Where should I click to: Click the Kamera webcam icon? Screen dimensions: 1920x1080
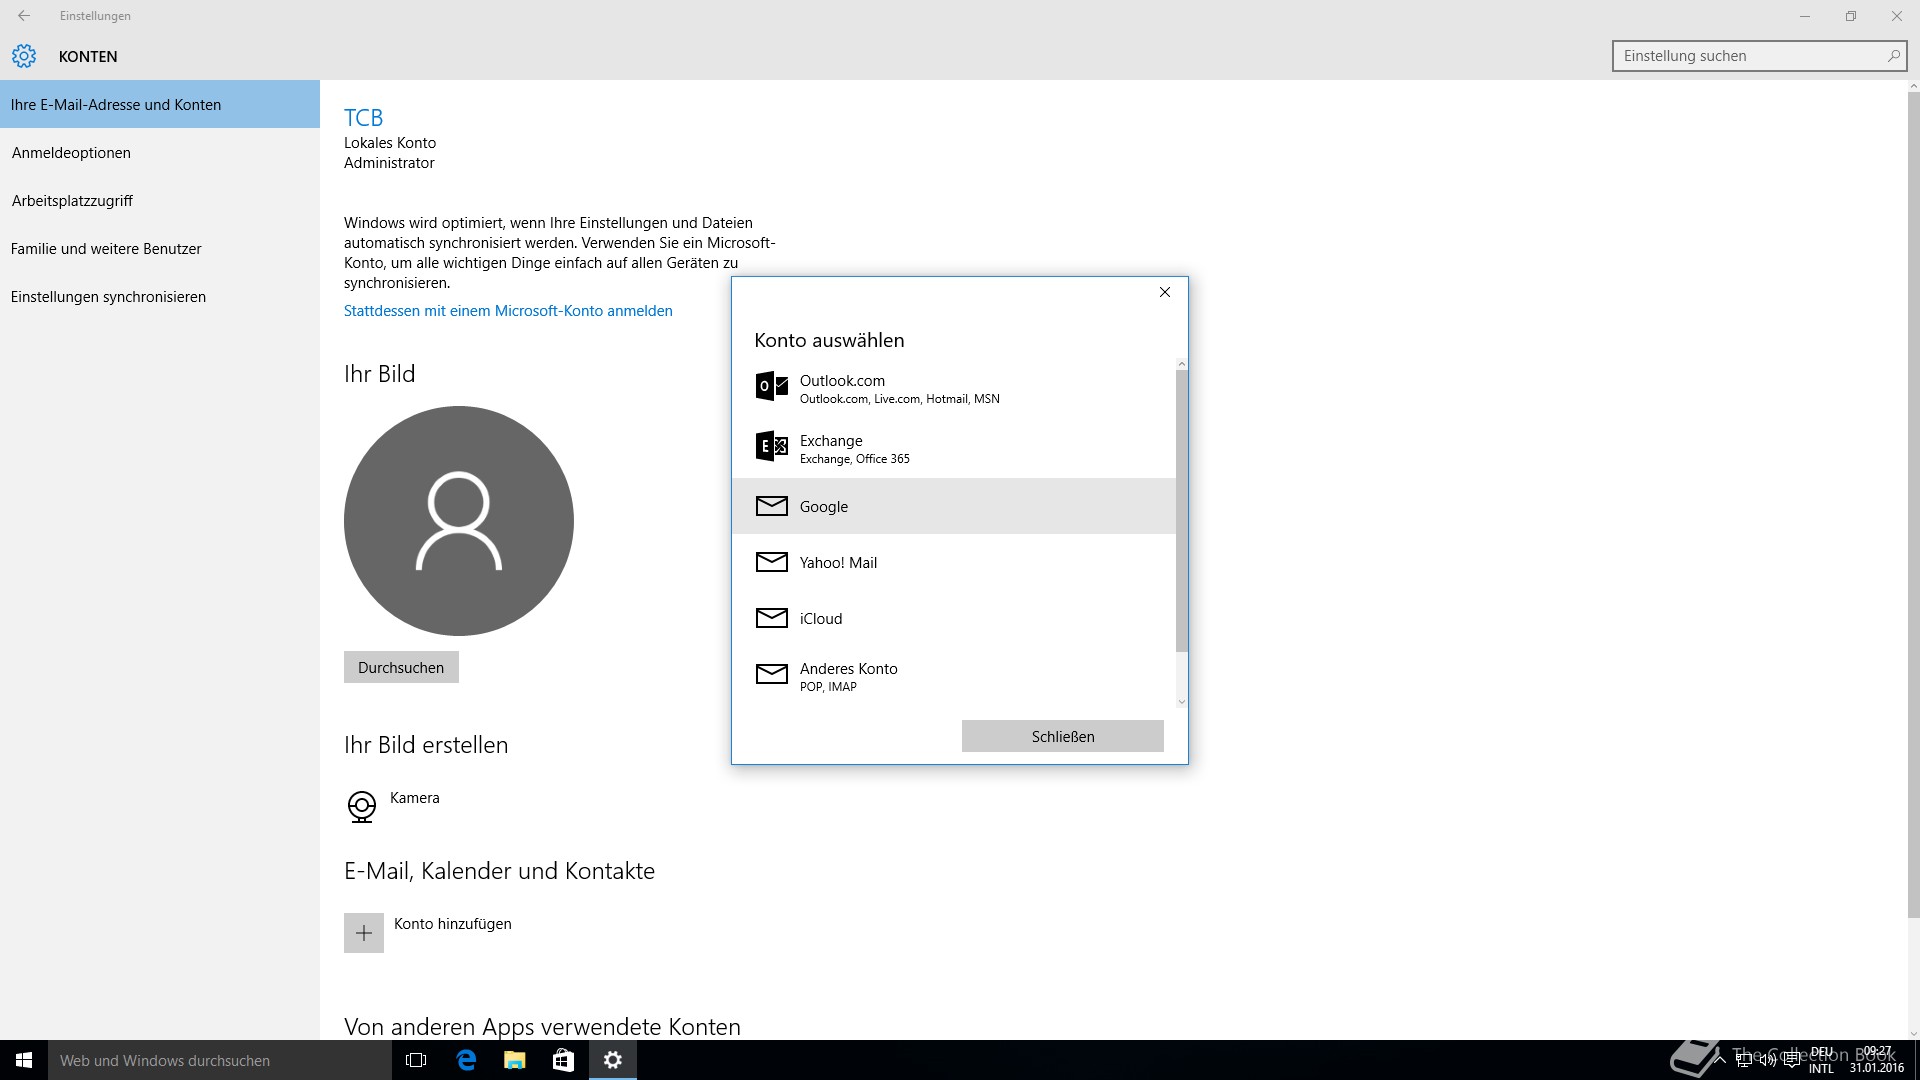pyautogui.click(x=361, y=806)
